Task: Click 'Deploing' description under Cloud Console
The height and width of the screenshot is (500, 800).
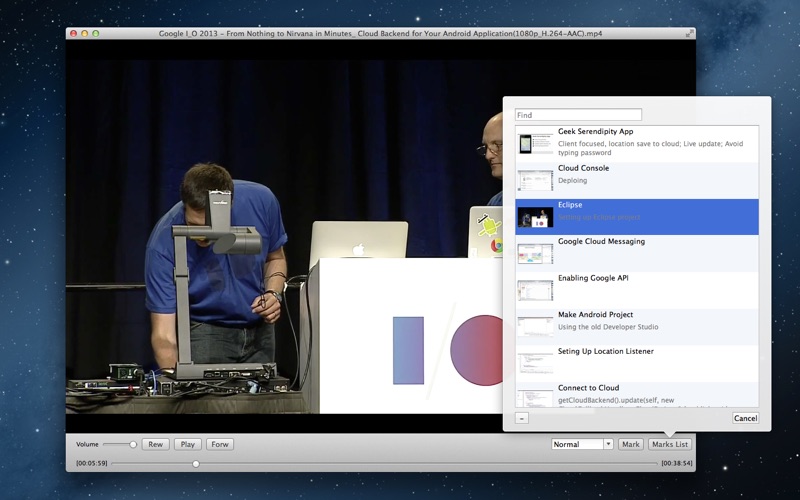Action: point(572,181)
